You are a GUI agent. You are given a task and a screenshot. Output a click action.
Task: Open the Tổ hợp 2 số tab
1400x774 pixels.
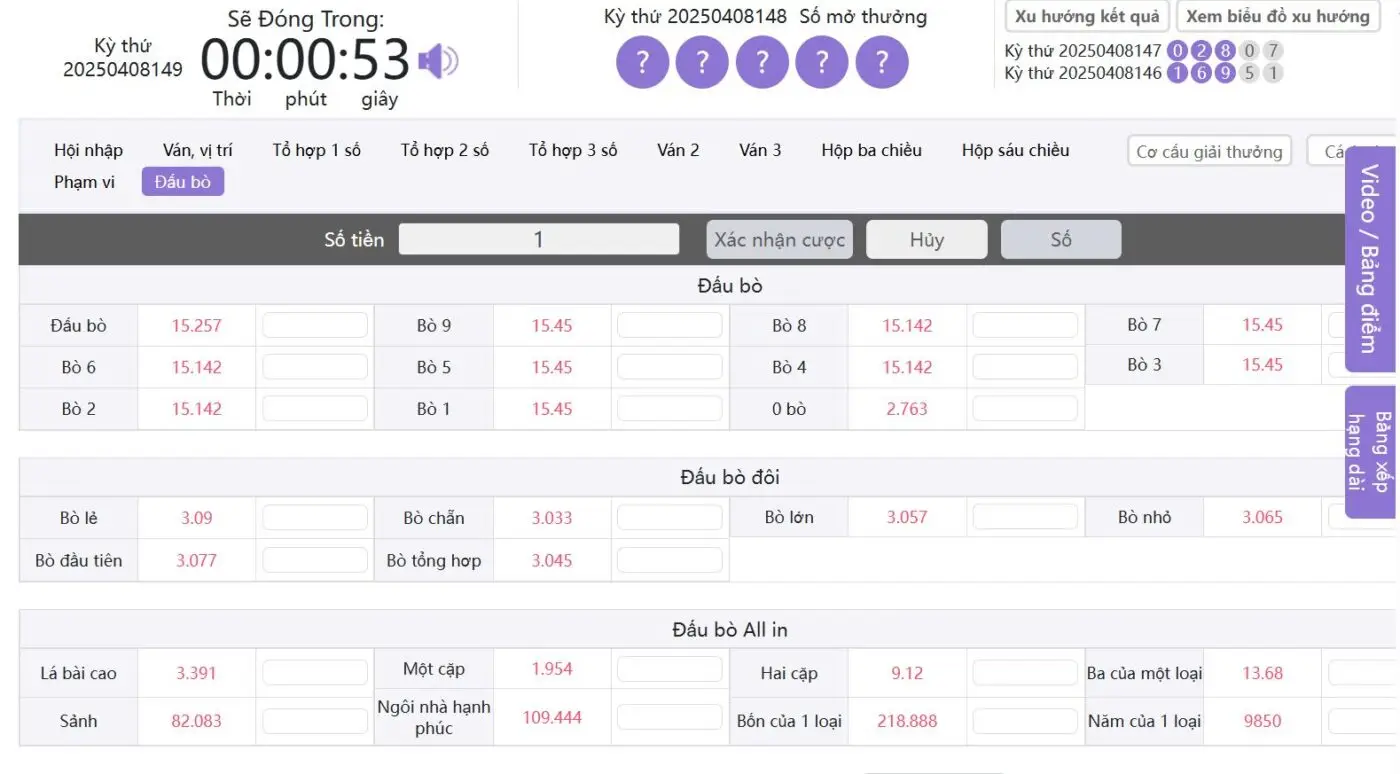tap(445, 151)
